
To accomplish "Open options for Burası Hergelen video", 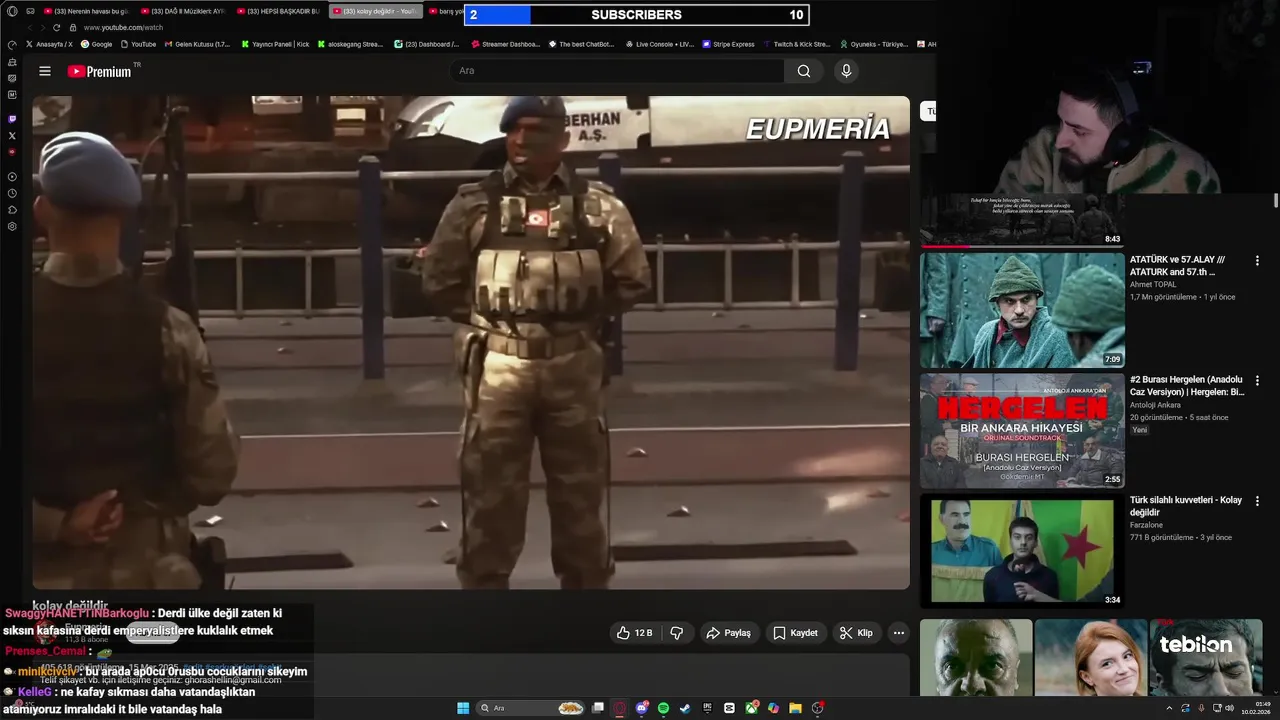I will (1257, 380).
